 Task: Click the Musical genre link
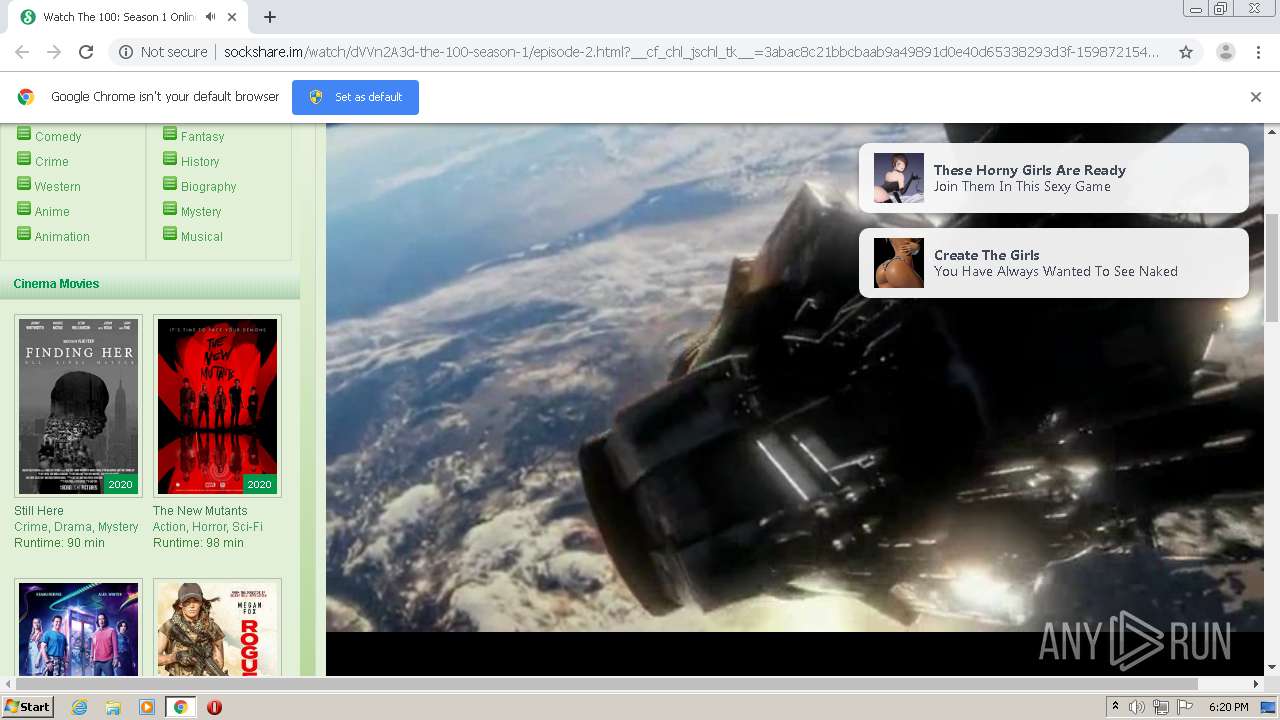(201, 237)
